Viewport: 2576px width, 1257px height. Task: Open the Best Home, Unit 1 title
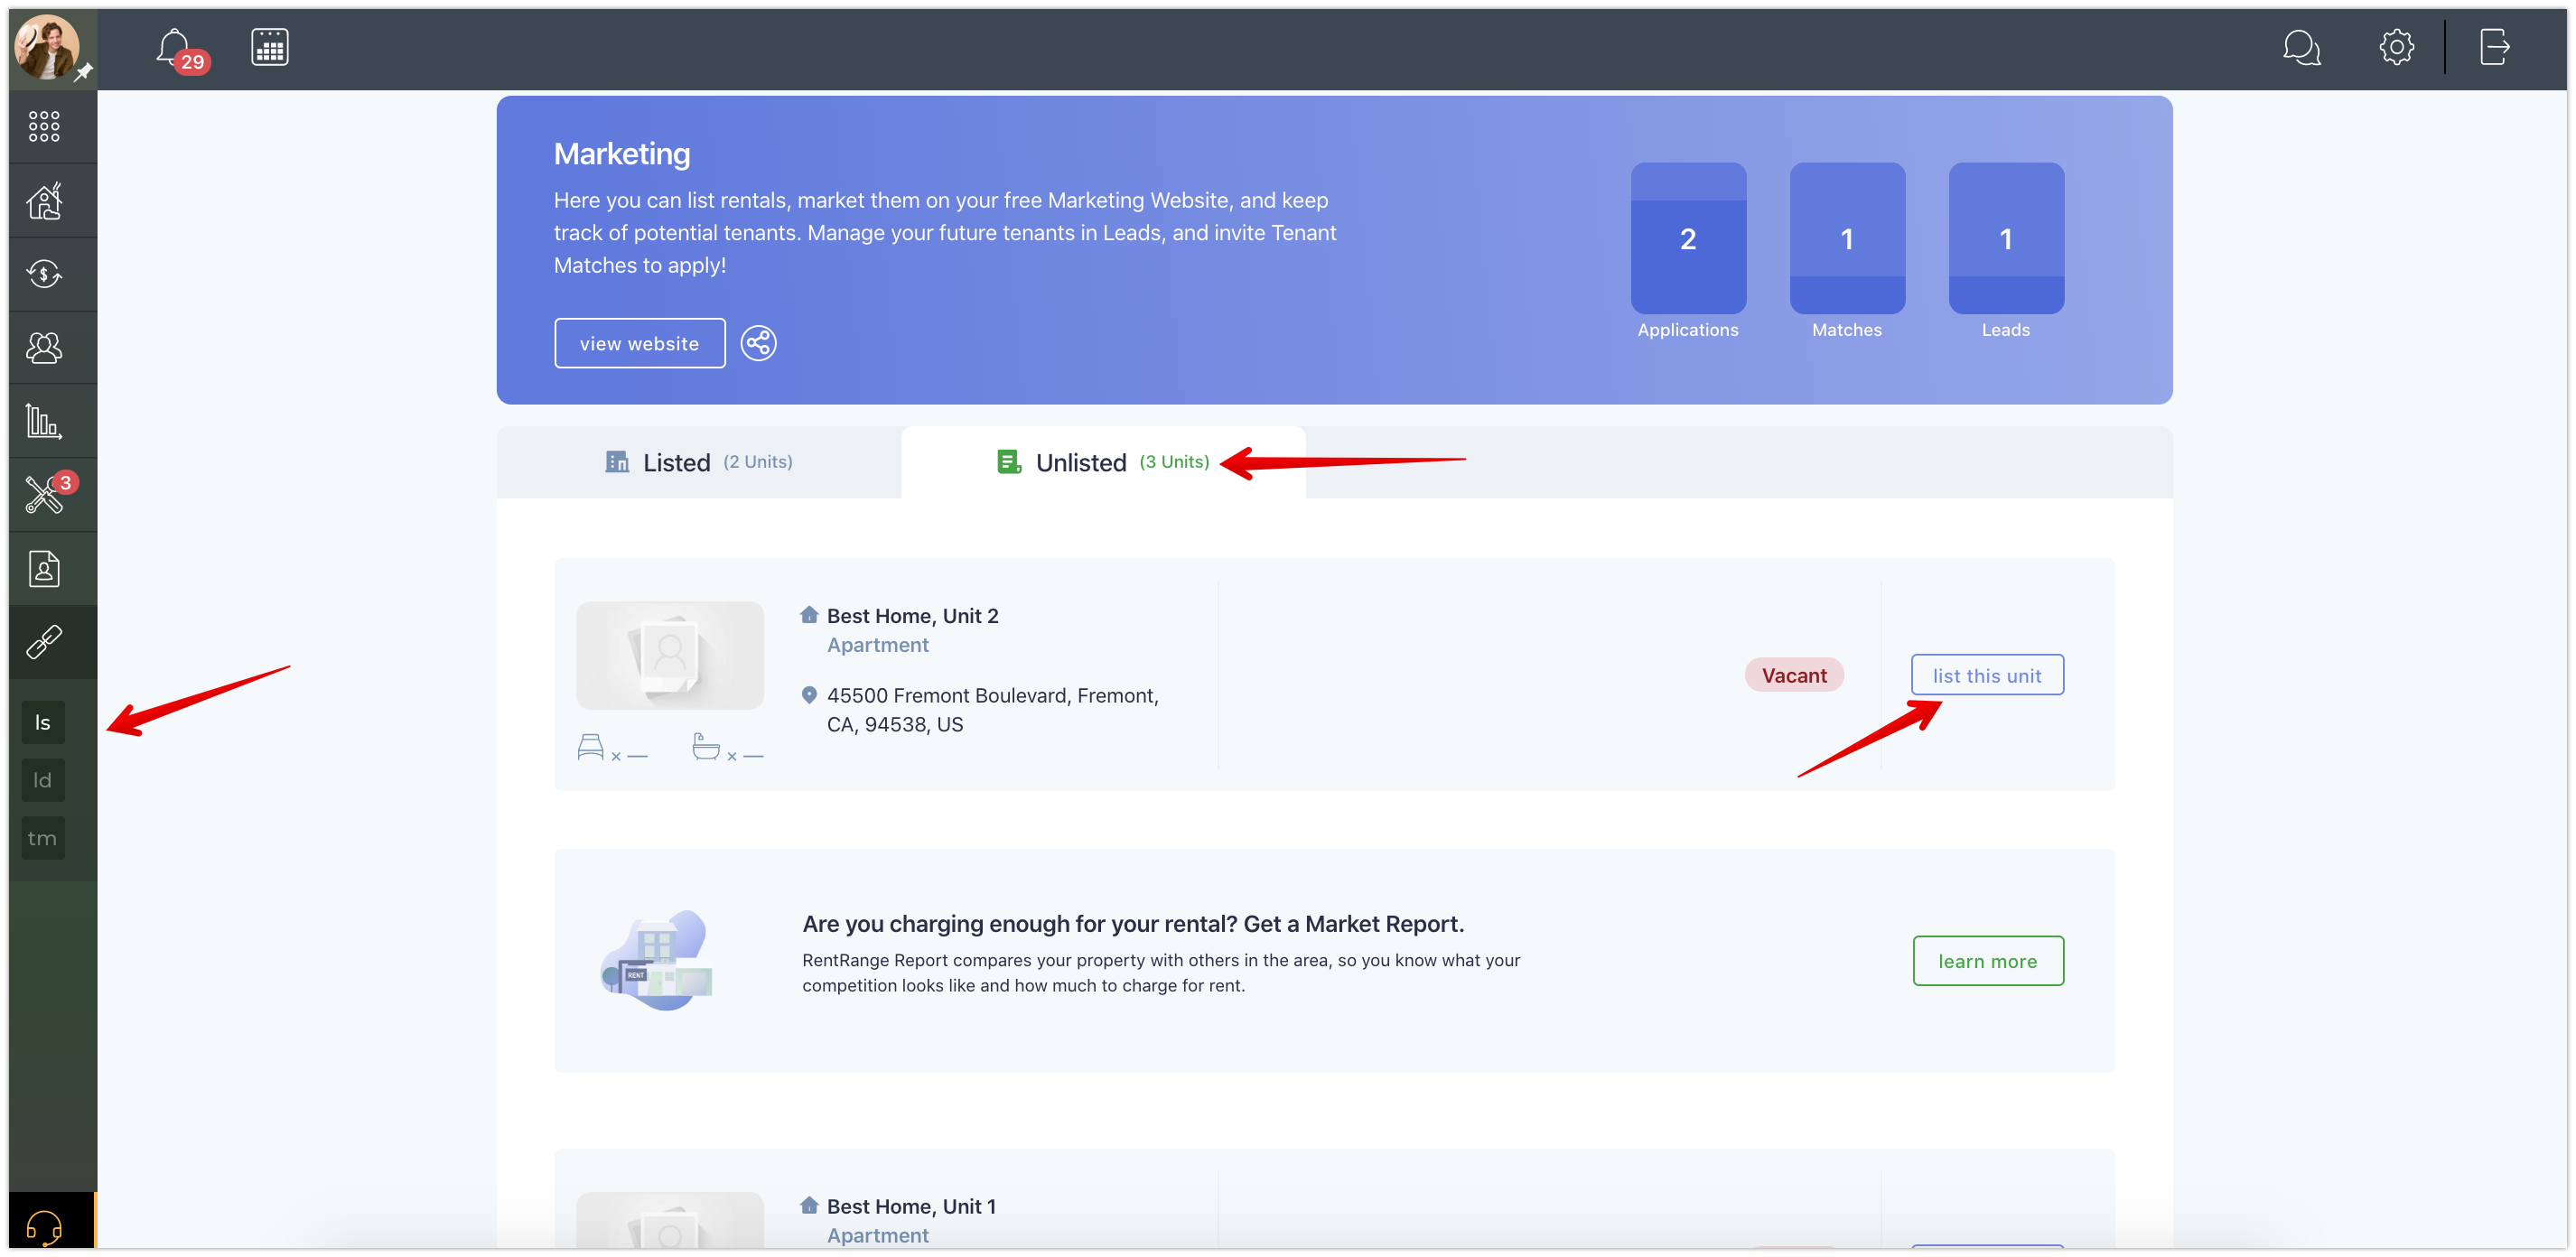(911, 1206)
